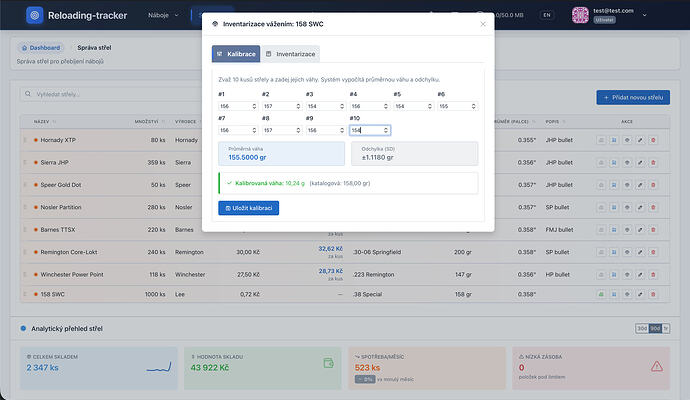Click Přidat novou střelu button
This screenshot has width=690, height=400.
click(632, 97)
